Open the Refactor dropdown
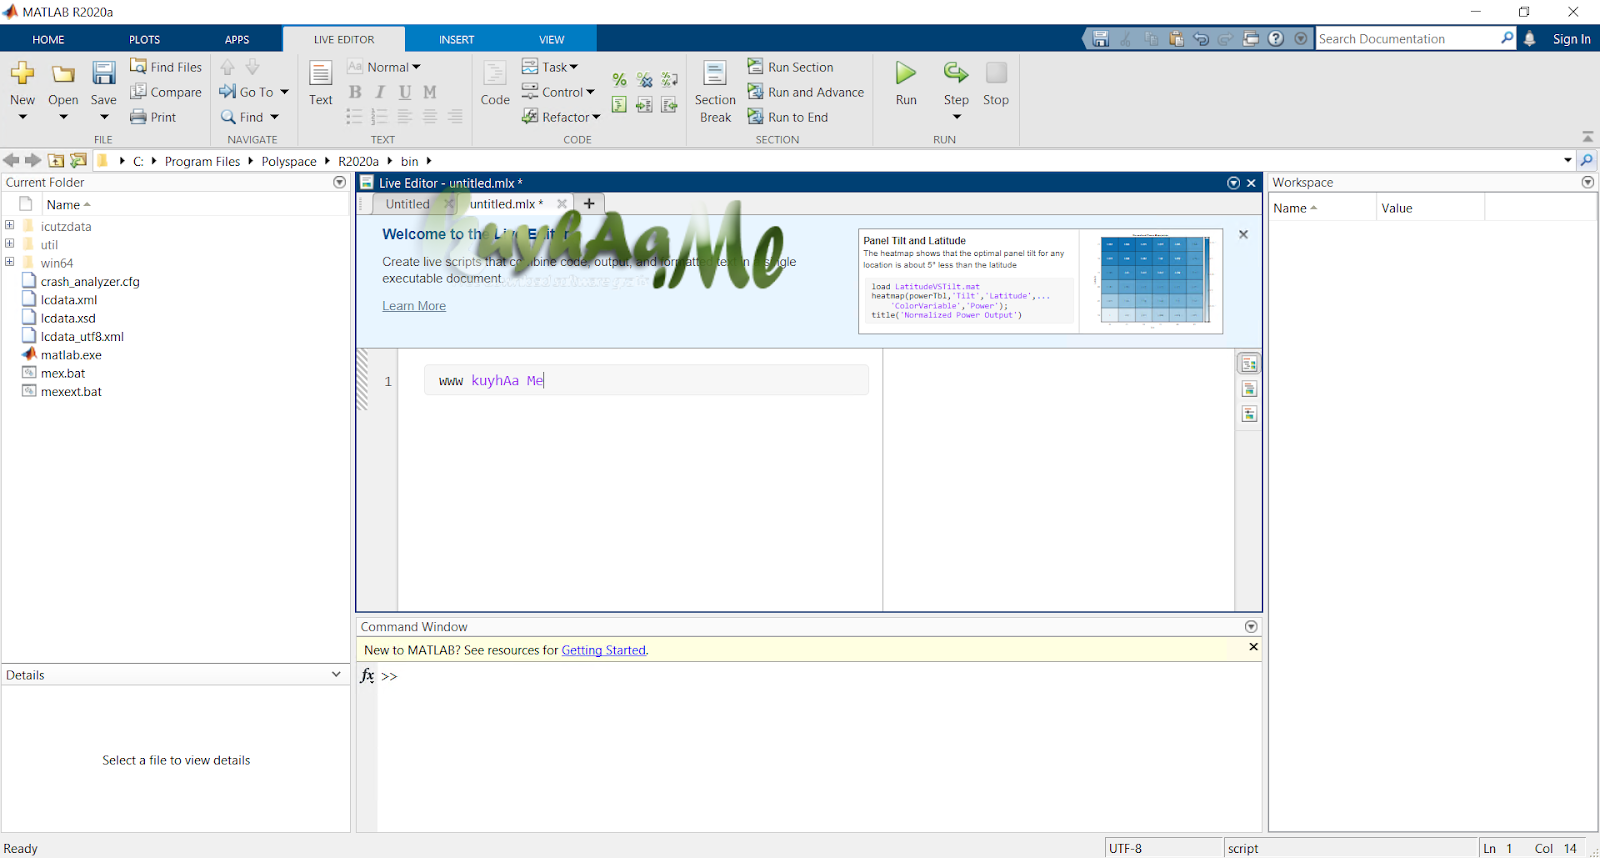The width and height of the screenshot is (1600, 858). pos(561,117)
